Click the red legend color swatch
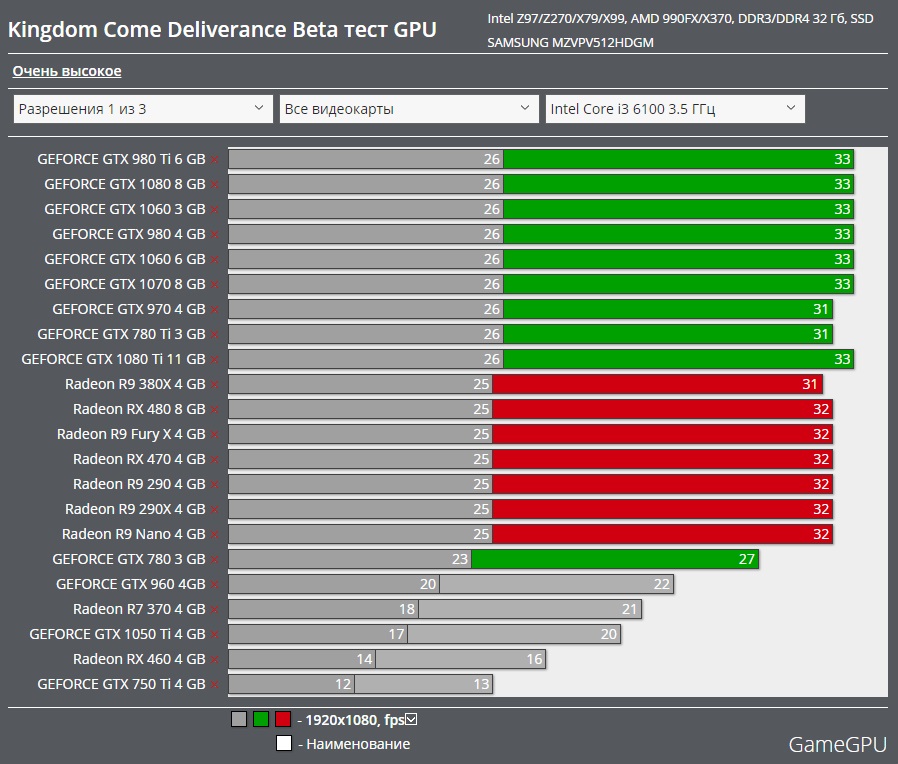This screenshot has width=898, height=764. [x=283, y=719]
